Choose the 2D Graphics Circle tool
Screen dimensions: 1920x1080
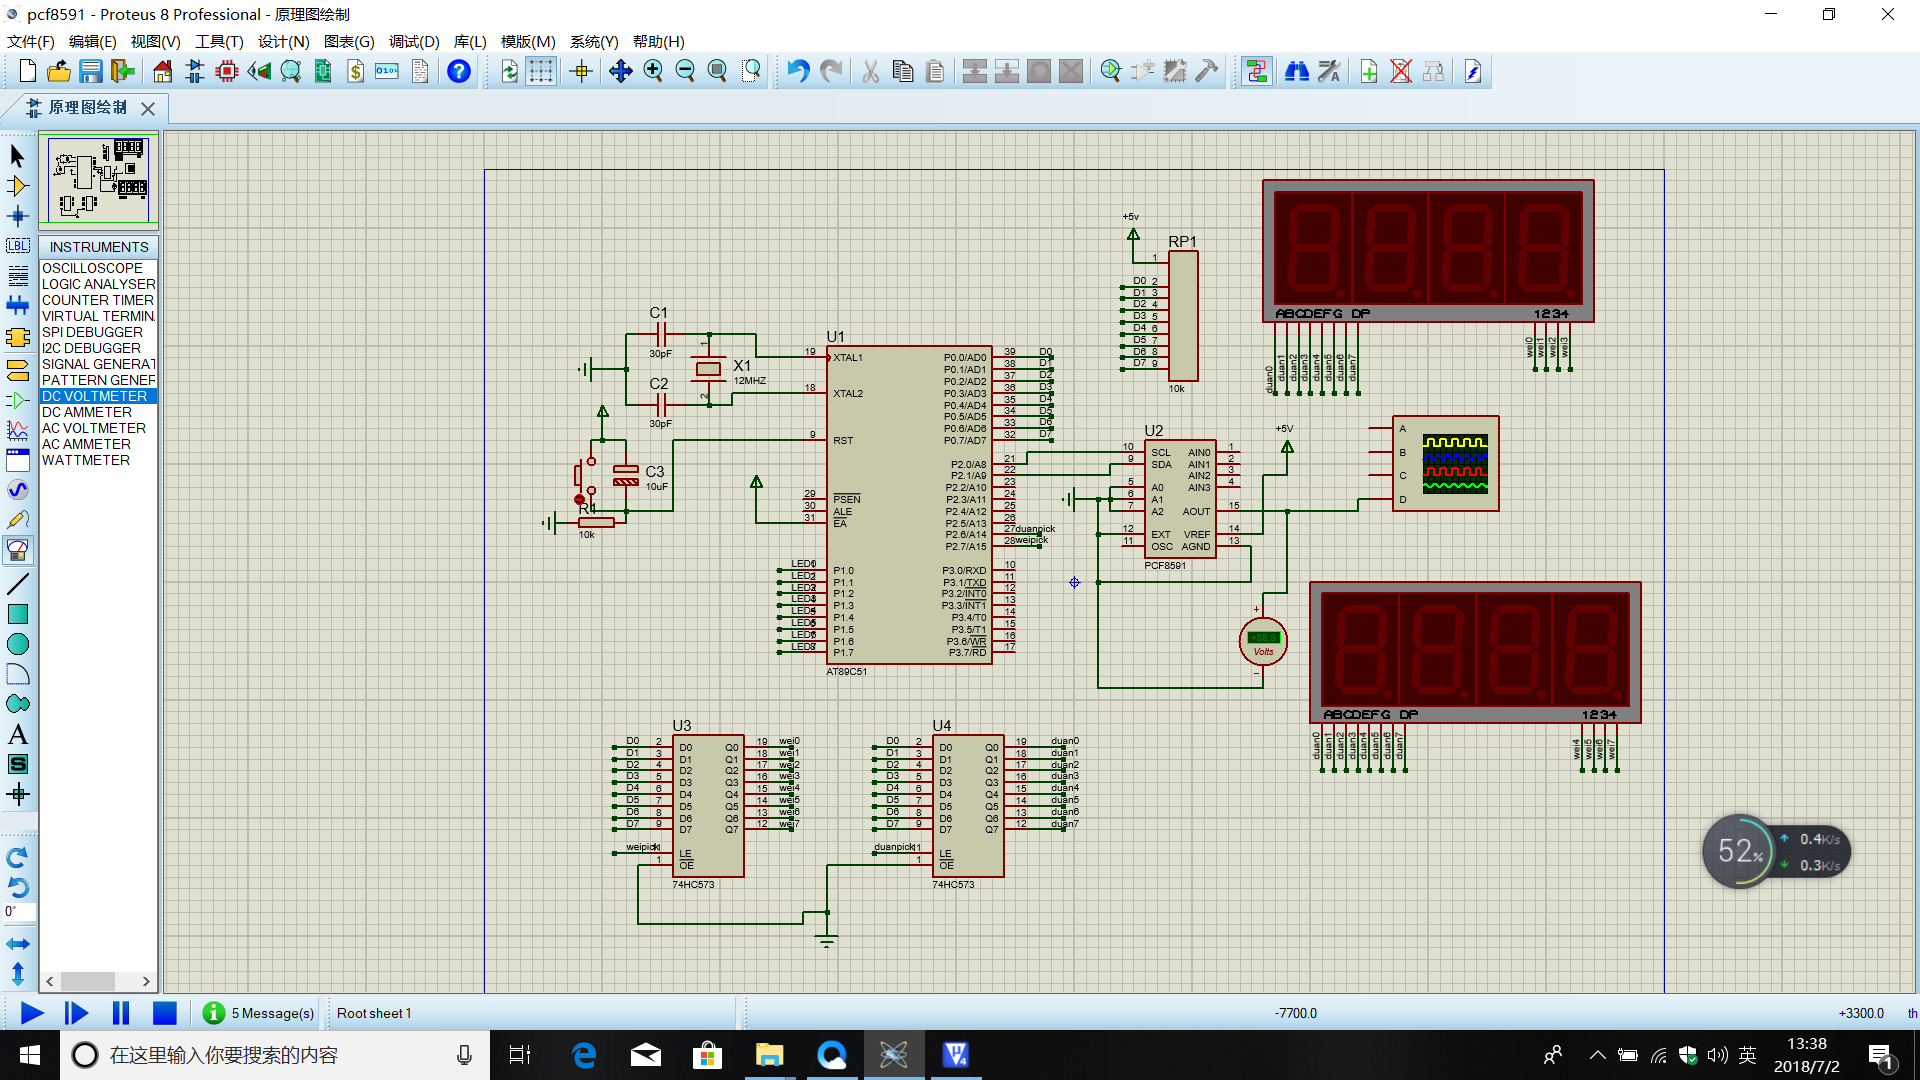pyautogui.click(x=17, y=643)
